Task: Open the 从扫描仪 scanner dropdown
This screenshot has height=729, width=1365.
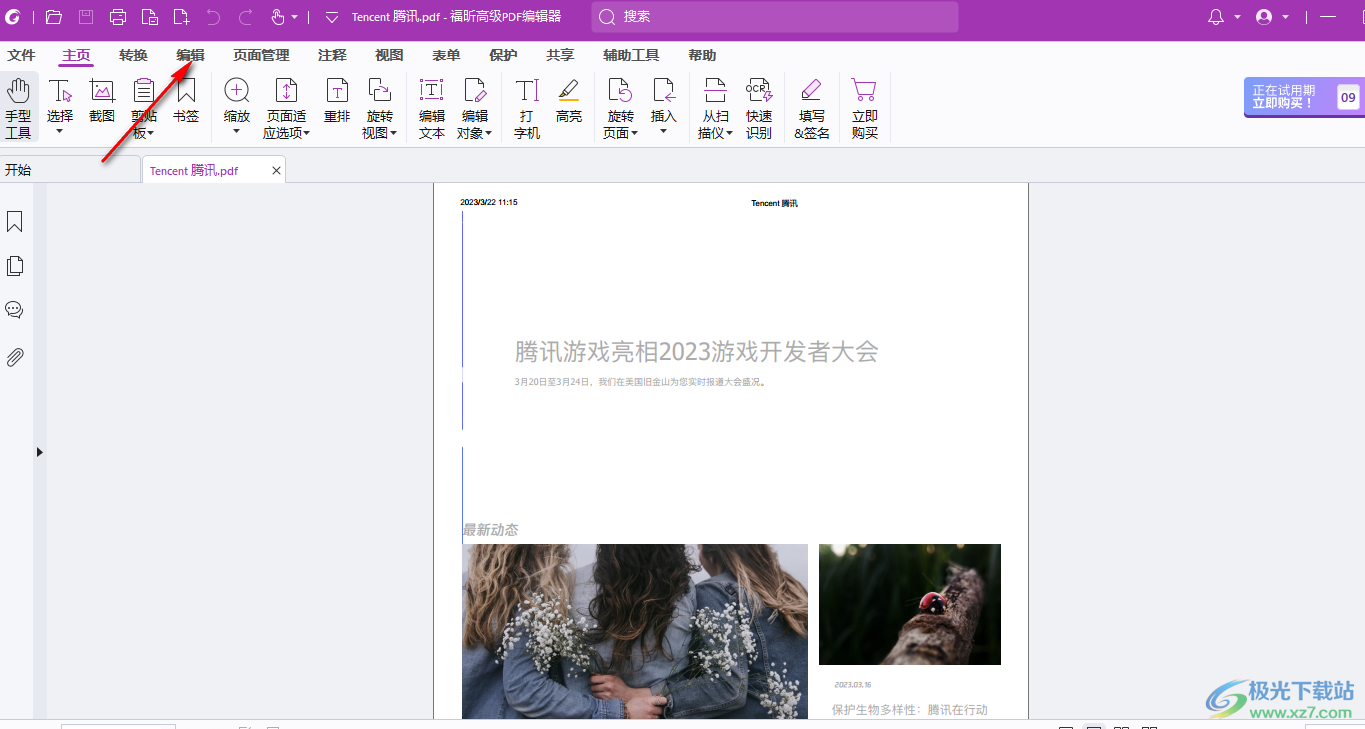Action: 730,133
